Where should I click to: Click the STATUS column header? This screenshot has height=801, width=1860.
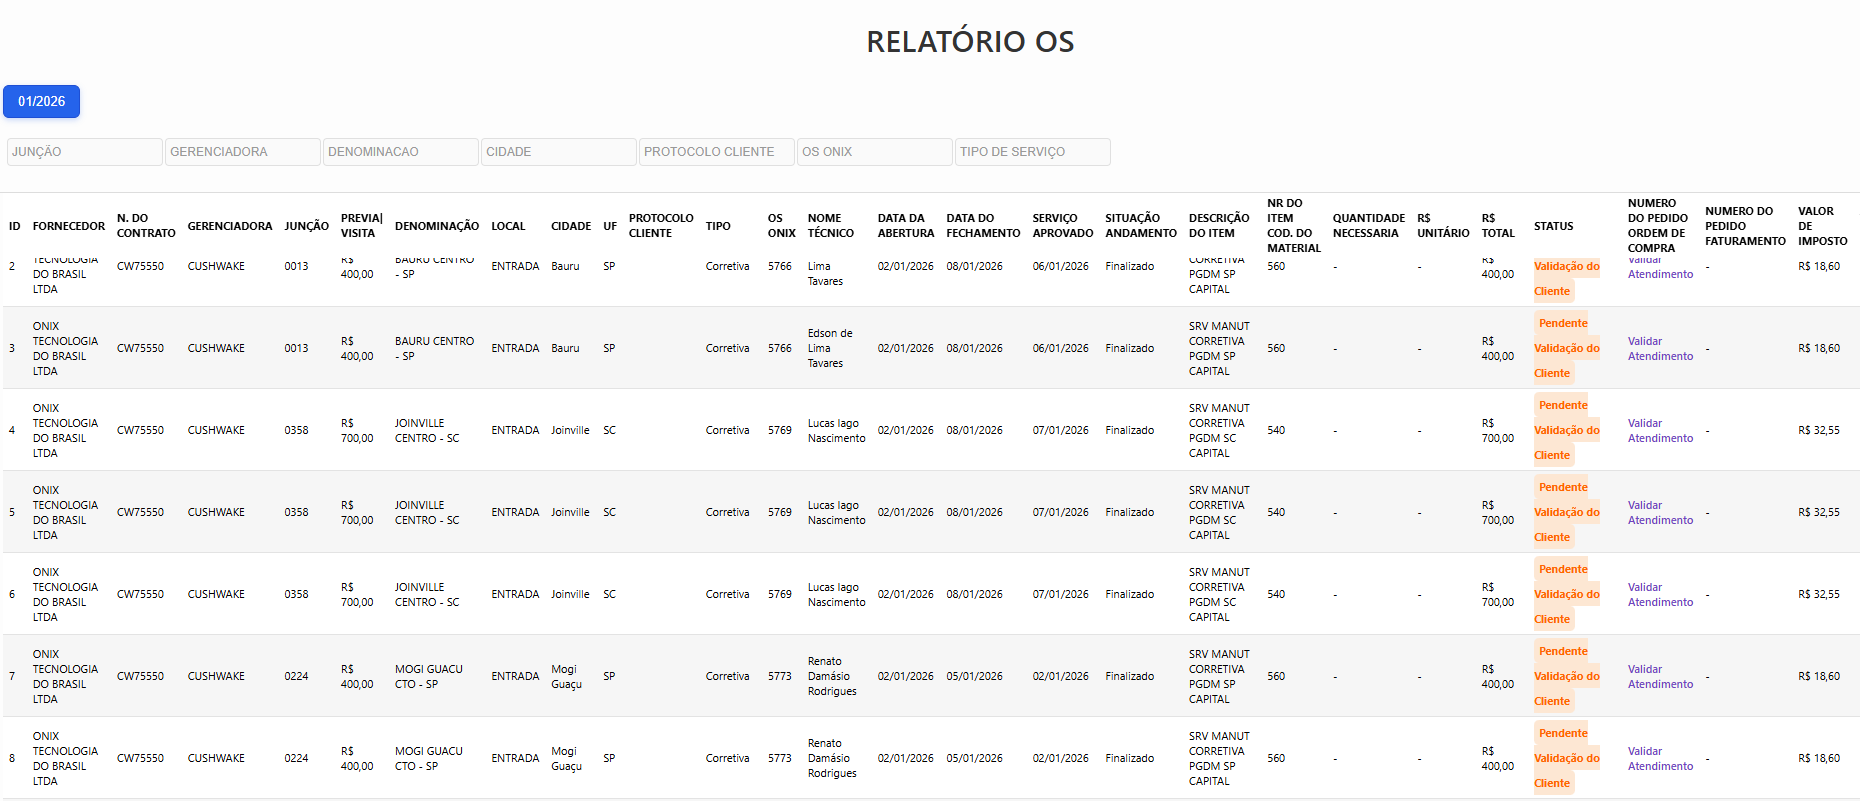pos(1553,226)
